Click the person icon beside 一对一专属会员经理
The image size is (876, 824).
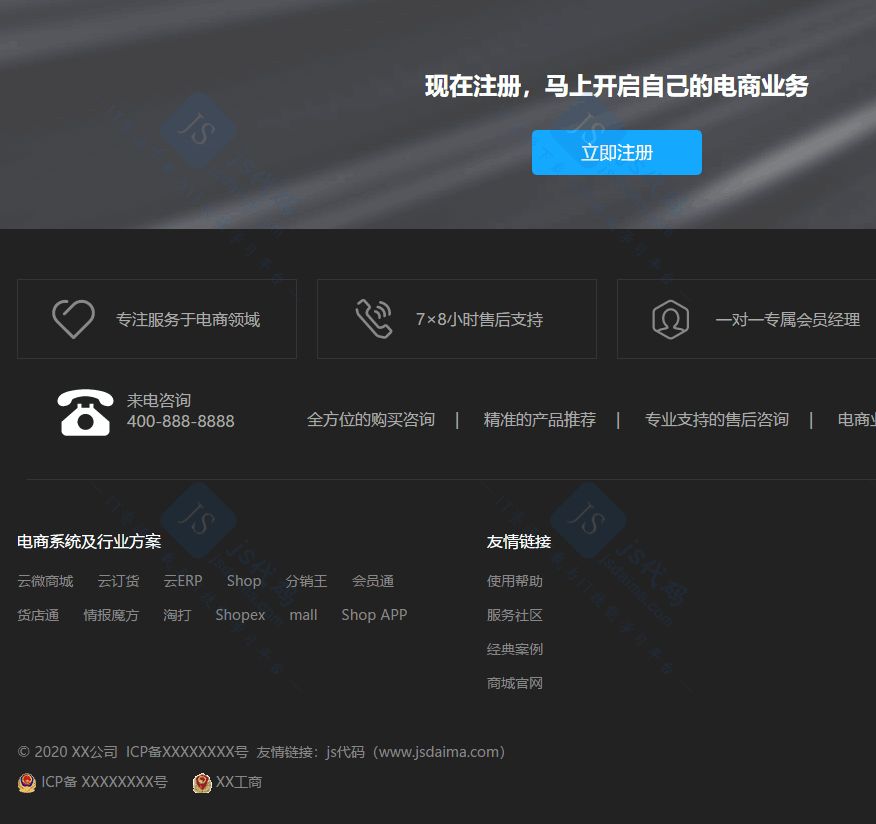671,319
